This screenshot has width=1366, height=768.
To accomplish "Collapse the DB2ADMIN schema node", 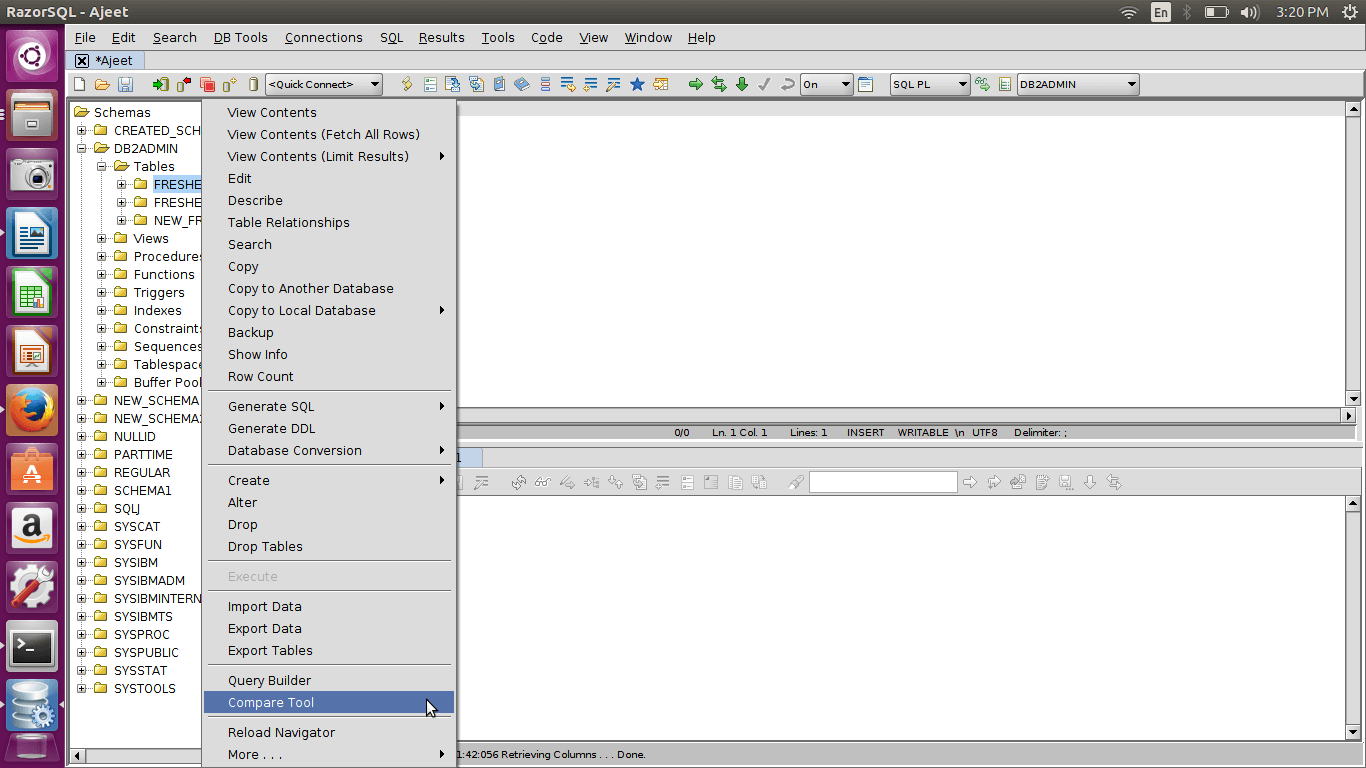I will click(x=82, y=149).
